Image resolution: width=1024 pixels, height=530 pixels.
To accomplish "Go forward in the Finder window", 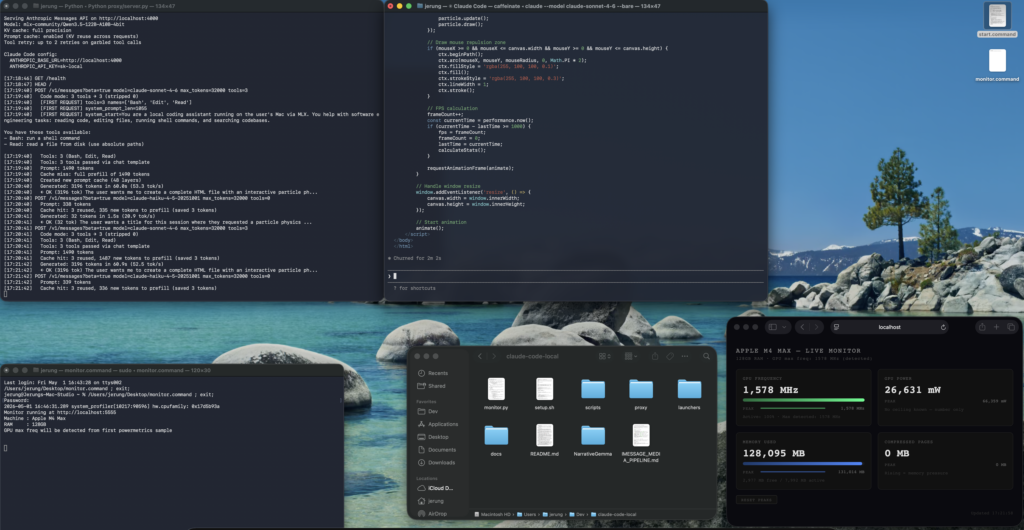I will coord(494,356).
